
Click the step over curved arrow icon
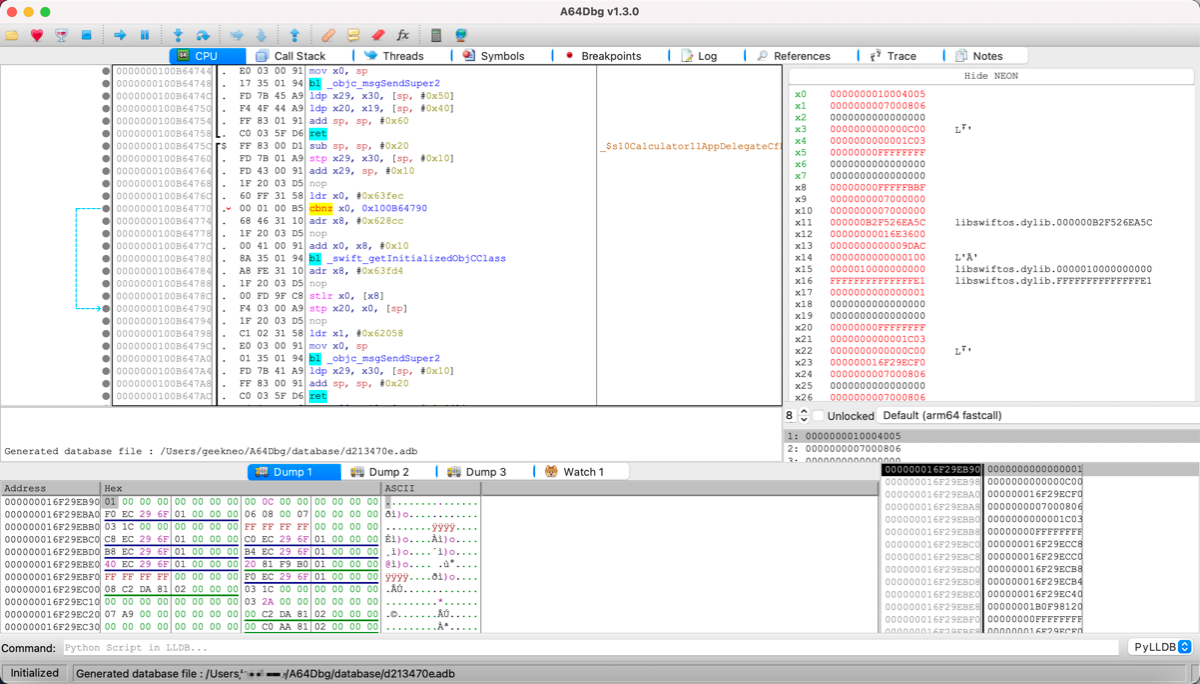203,35
